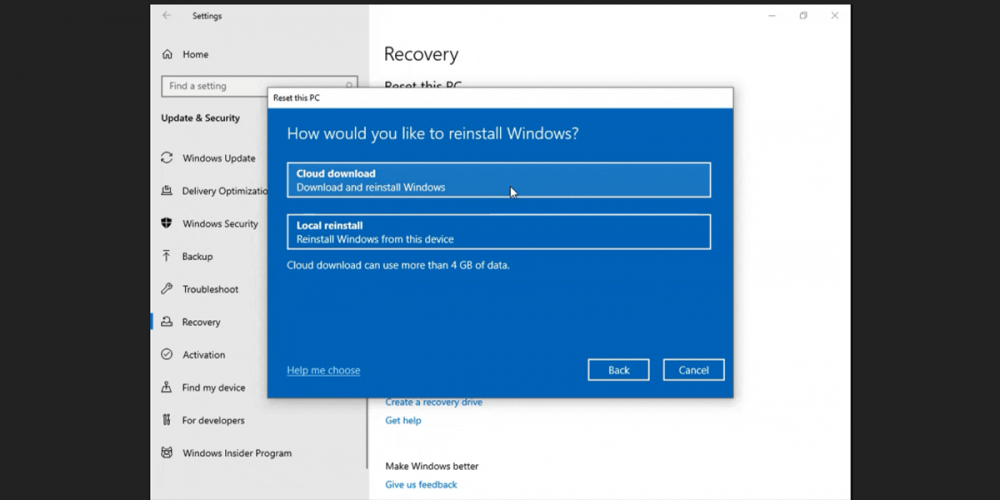This screenshot has width=1000, height=500.
Task: Open Windows Update via its refresh icon
Action: pyautogui.click(x=167, y=158)
